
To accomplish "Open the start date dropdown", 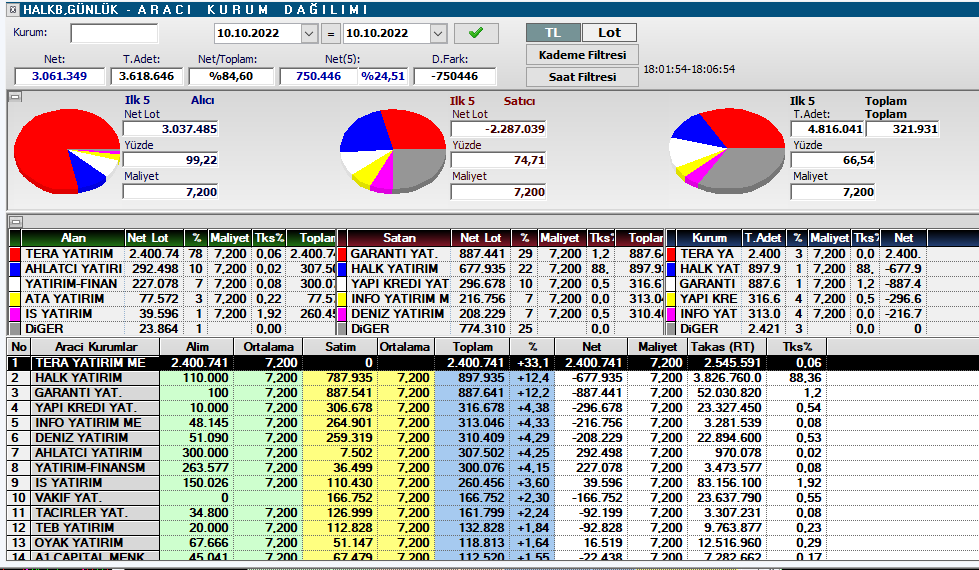I will click(x=309, y=33).
